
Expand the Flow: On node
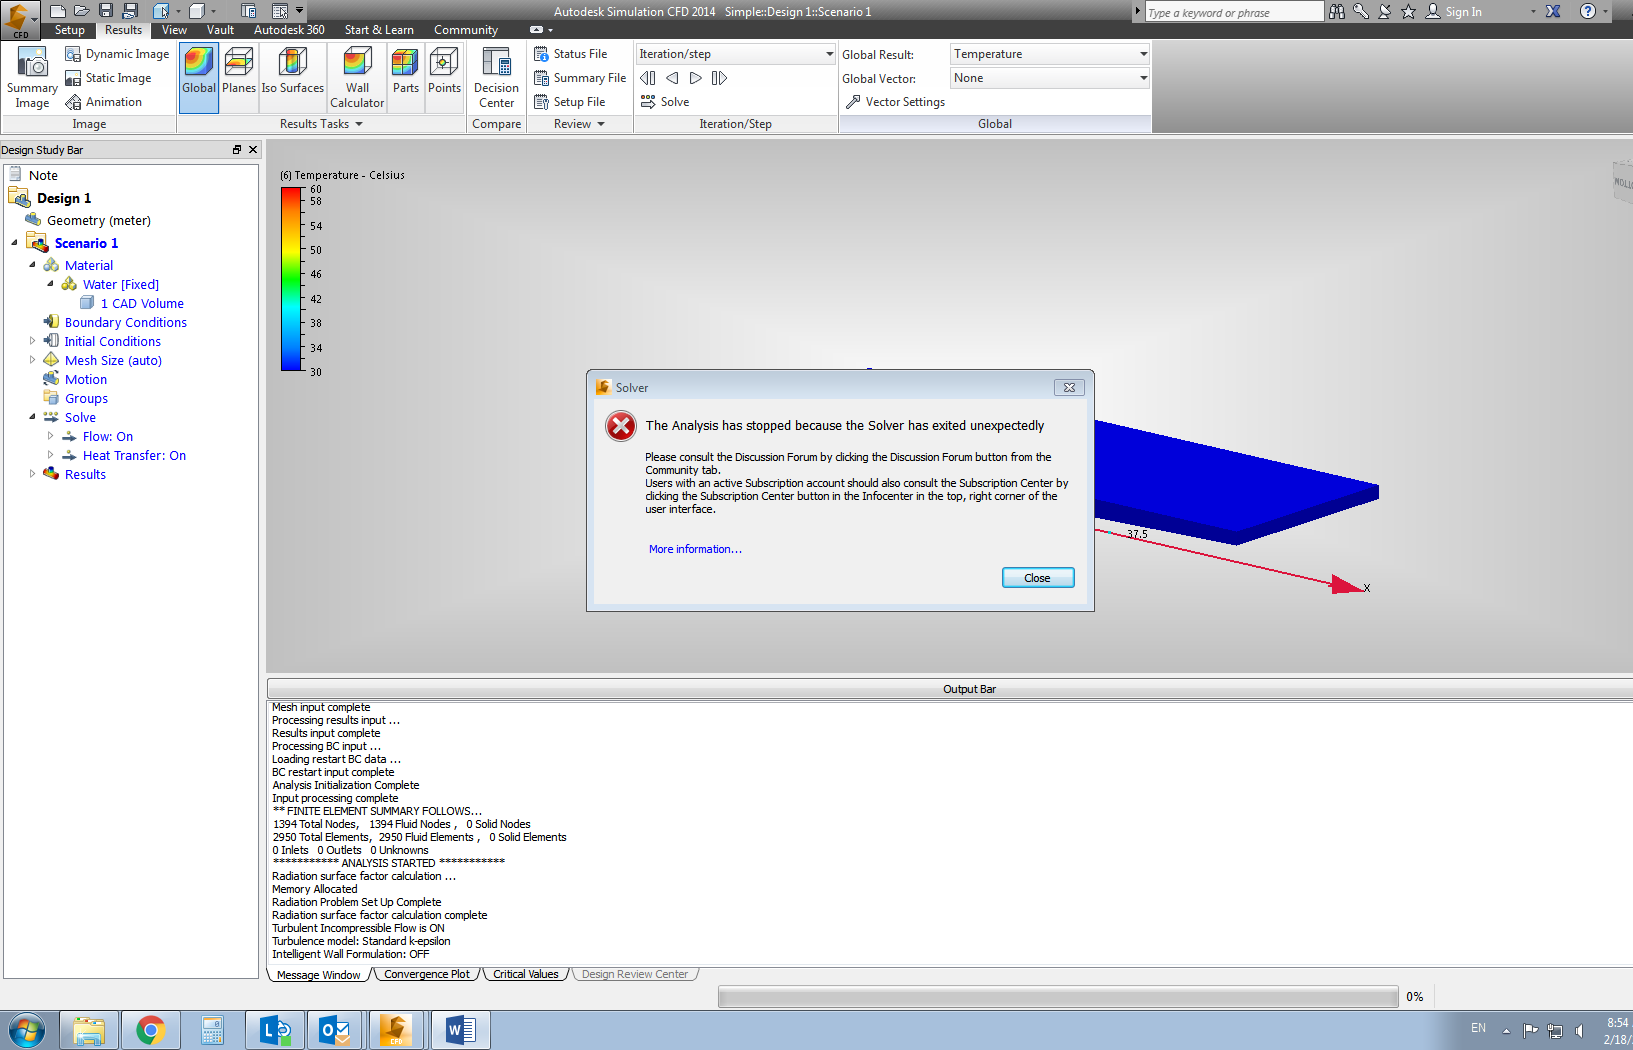click(51, 436)
